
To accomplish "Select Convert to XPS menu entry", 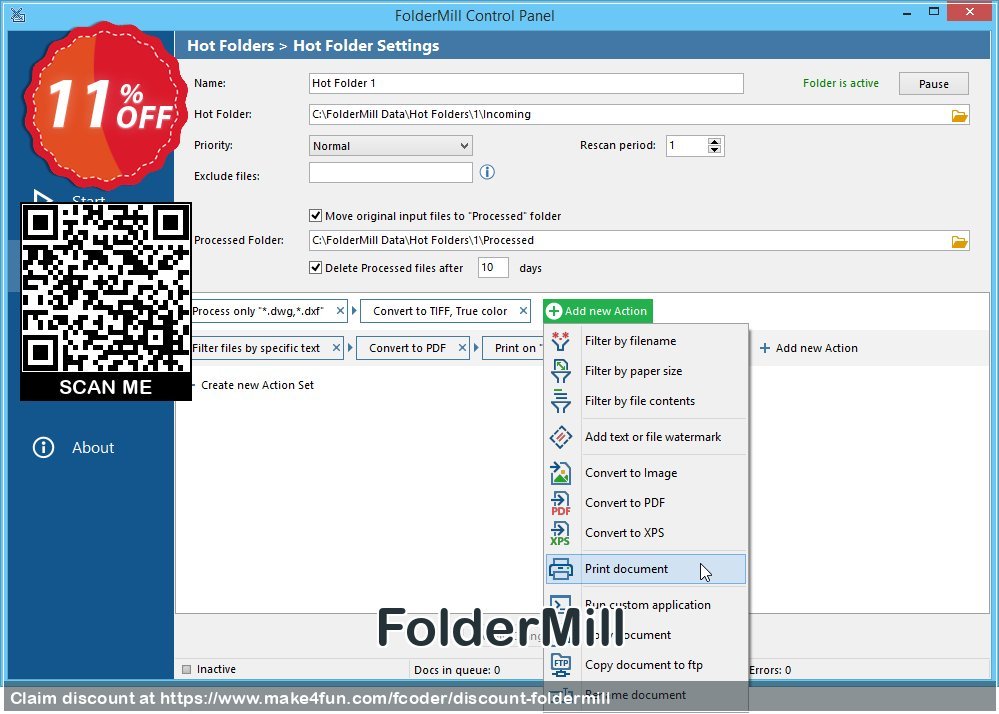I will [x=646, y=533].
